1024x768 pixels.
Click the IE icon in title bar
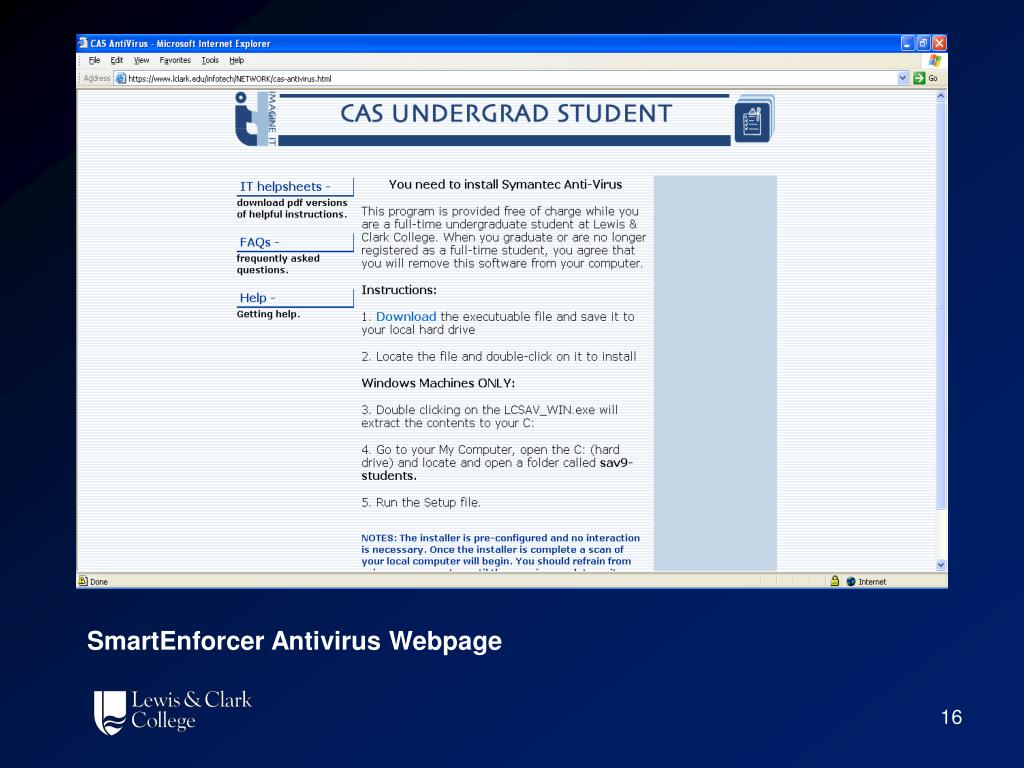pos(83,43)
